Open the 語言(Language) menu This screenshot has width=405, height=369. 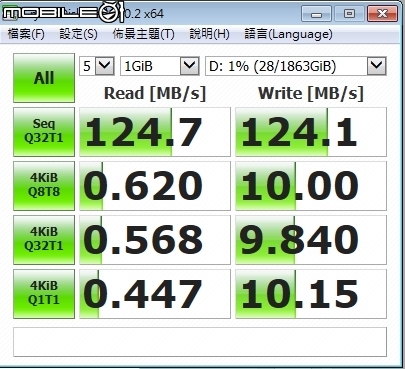click(288, 34)
